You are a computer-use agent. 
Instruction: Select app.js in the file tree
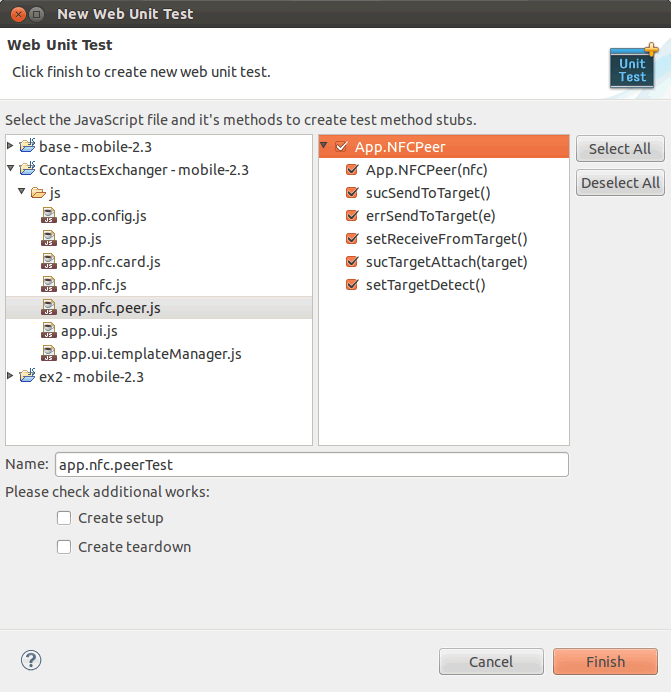(81, 239)
